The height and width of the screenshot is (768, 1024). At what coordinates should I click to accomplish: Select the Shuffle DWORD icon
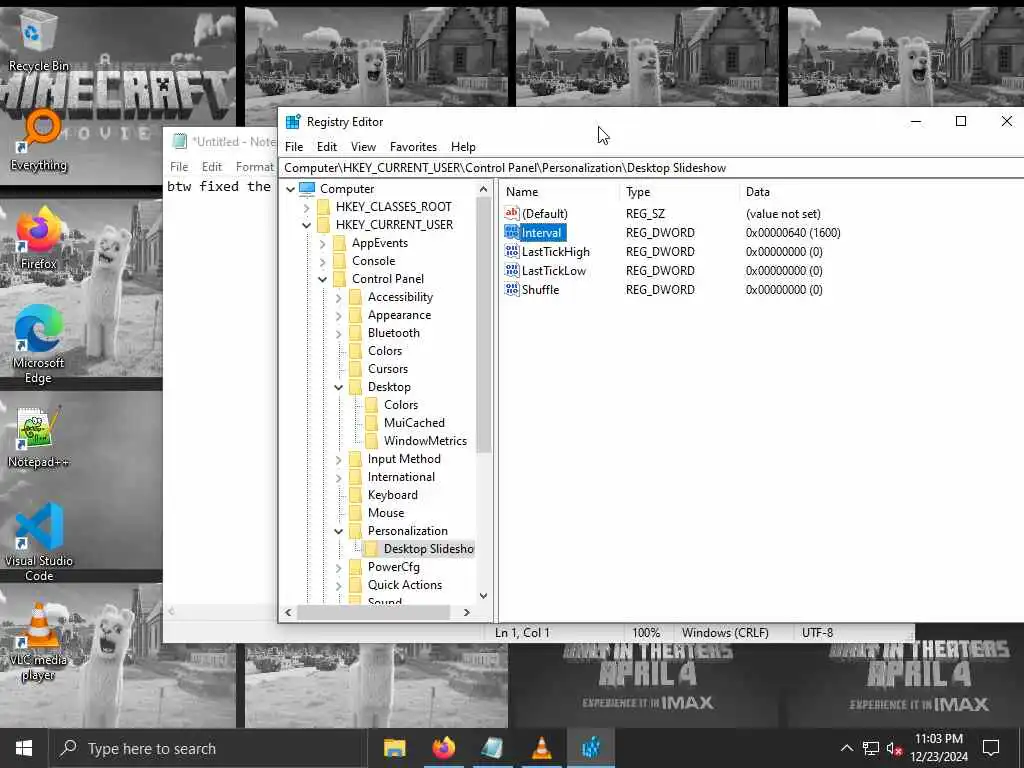click(511, 289)
